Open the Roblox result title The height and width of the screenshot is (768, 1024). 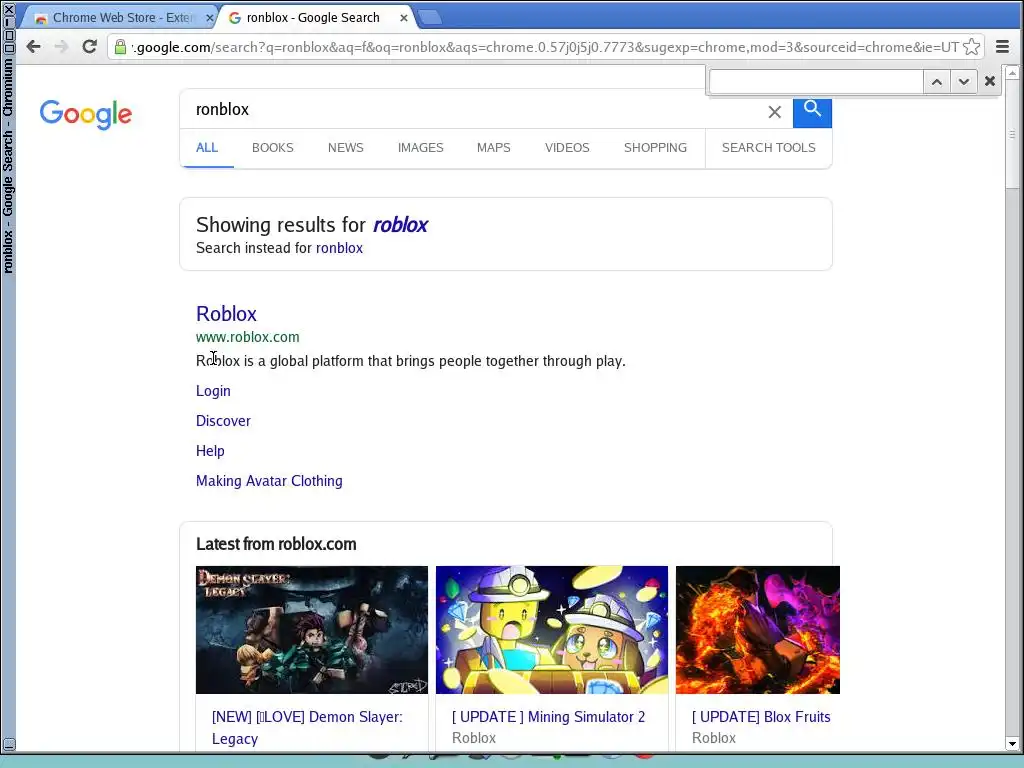coord(226,314)
